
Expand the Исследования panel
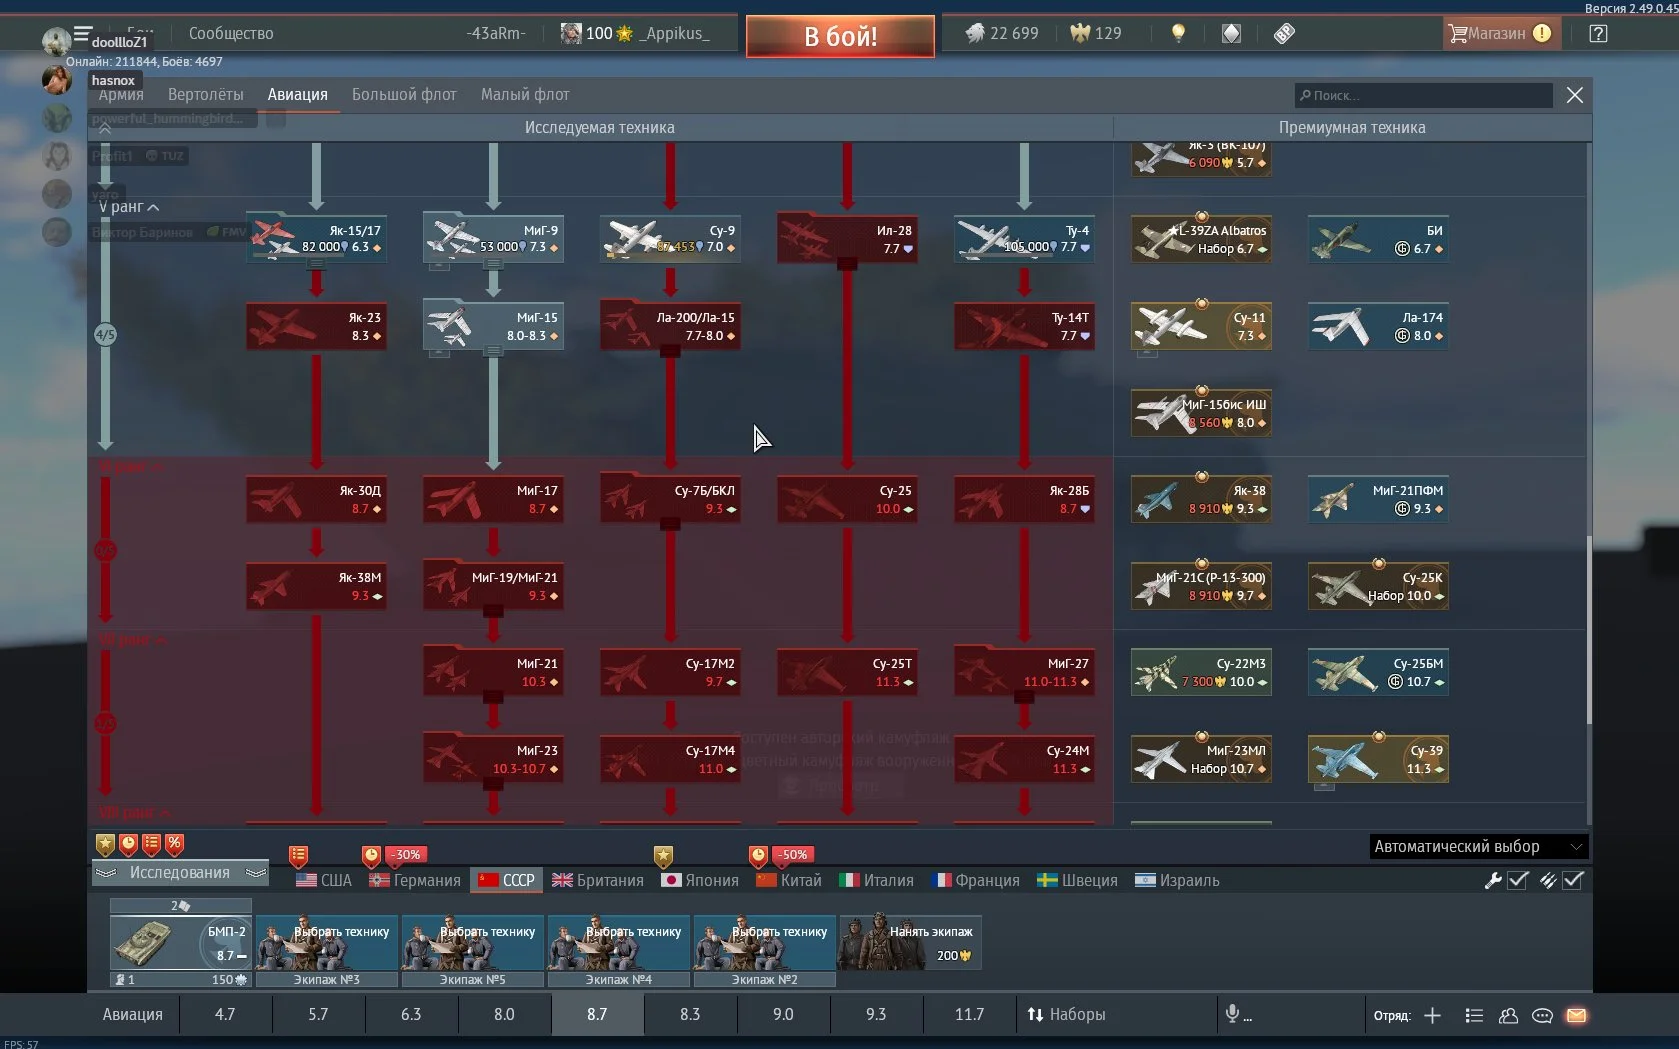180,873
